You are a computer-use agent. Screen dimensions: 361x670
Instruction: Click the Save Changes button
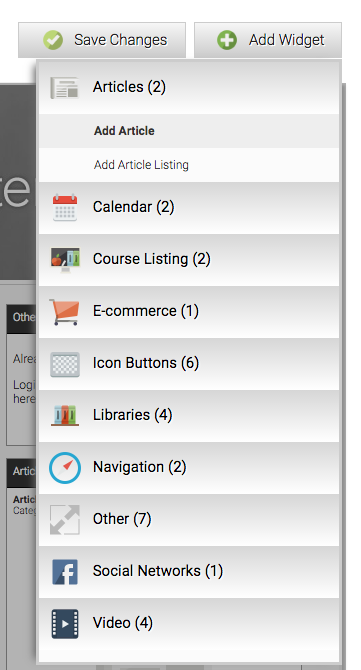coord(102,40)
